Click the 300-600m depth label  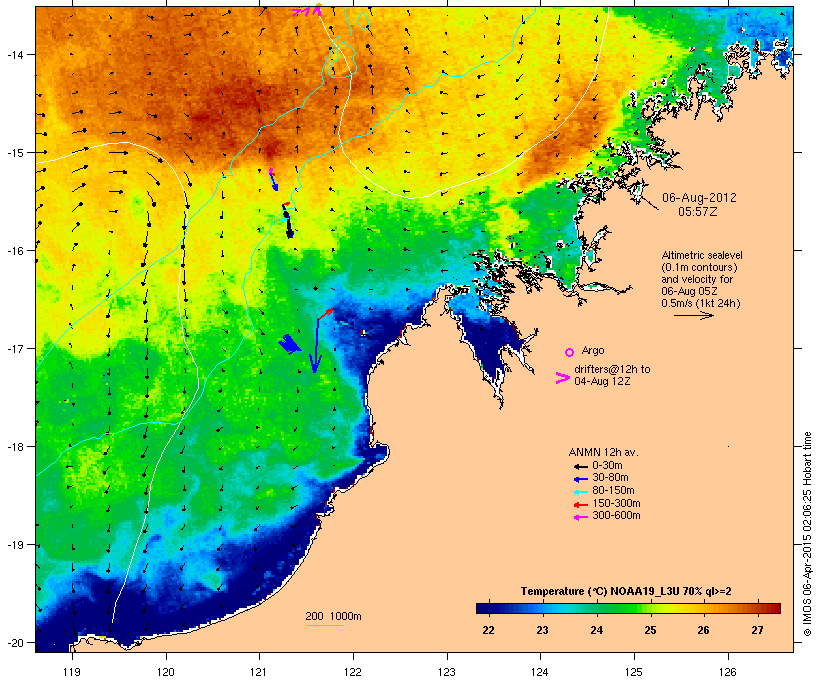[x=616, y=516]
